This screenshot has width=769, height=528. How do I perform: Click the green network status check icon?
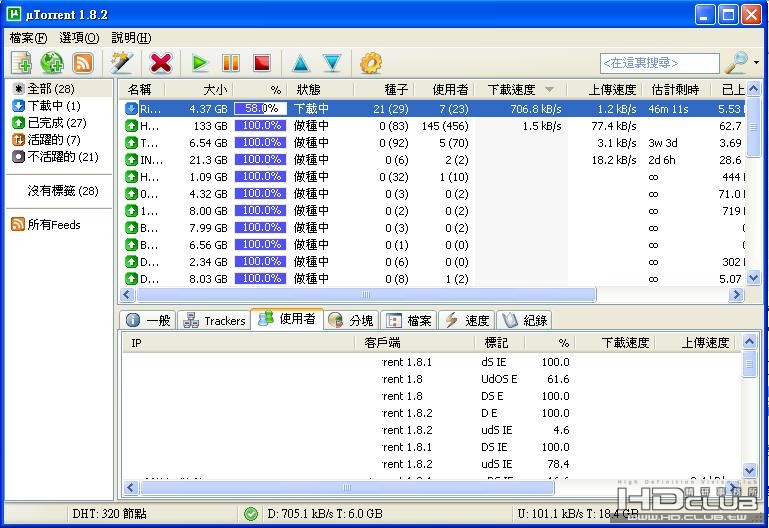[x=251, y=513]
